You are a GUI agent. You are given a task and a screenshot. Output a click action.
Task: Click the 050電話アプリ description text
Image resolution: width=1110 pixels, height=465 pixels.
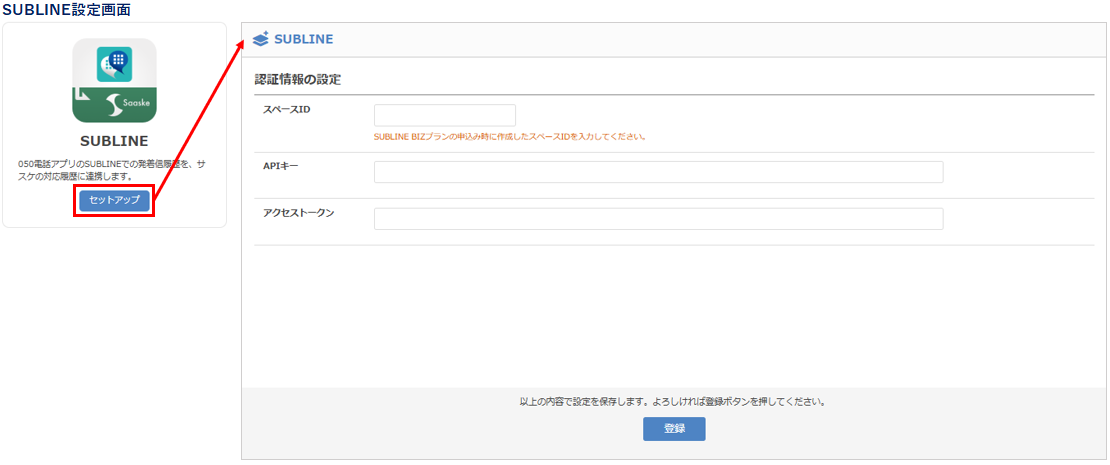point(113,170)
